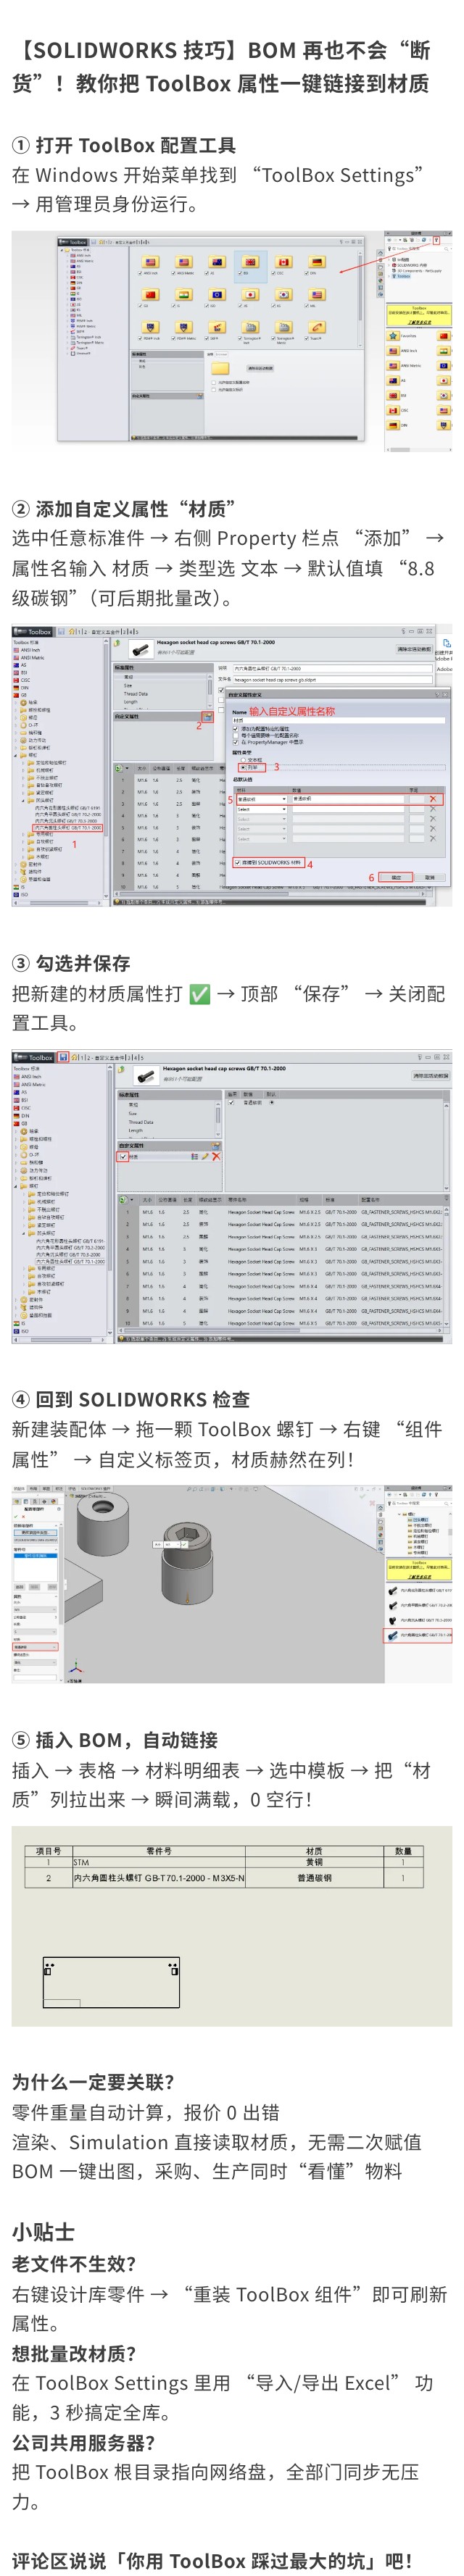This screenshot has height=2576, width=464.
Task: Click the AS standard icon in step ① grid
Action: point(217,263)
